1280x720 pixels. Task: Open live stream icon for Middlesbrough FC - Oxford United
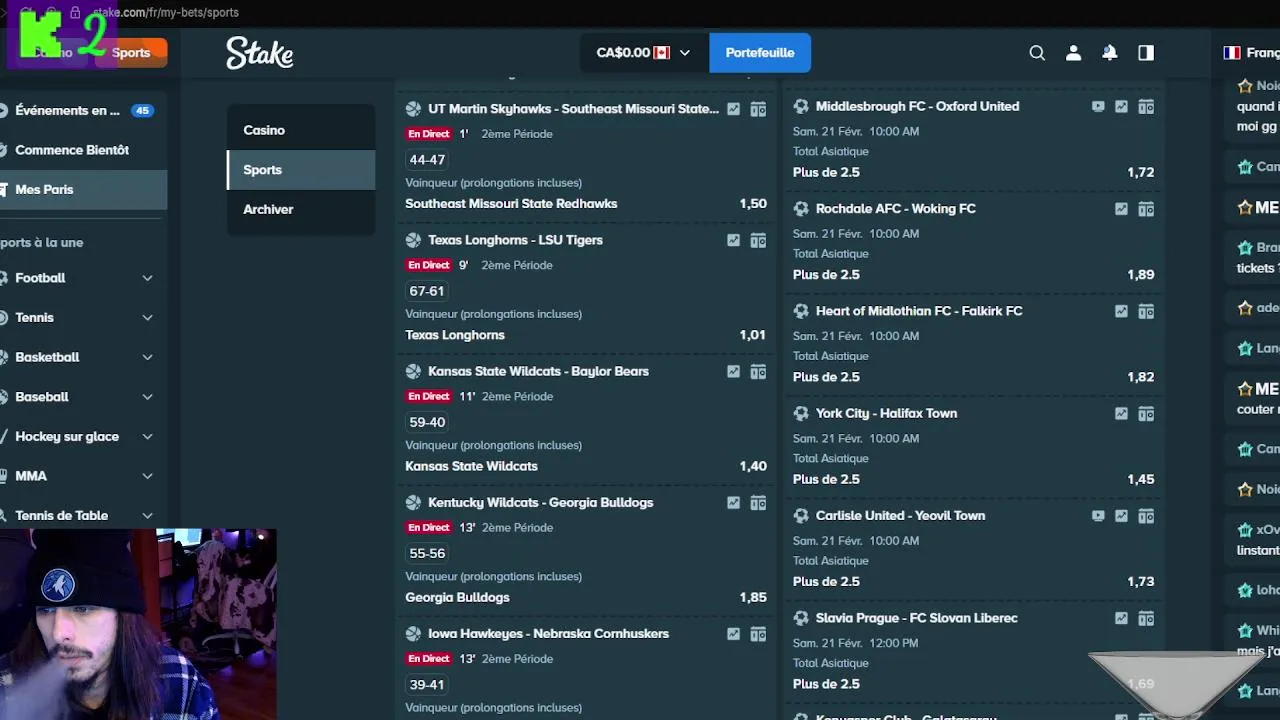coord(1098,106)
